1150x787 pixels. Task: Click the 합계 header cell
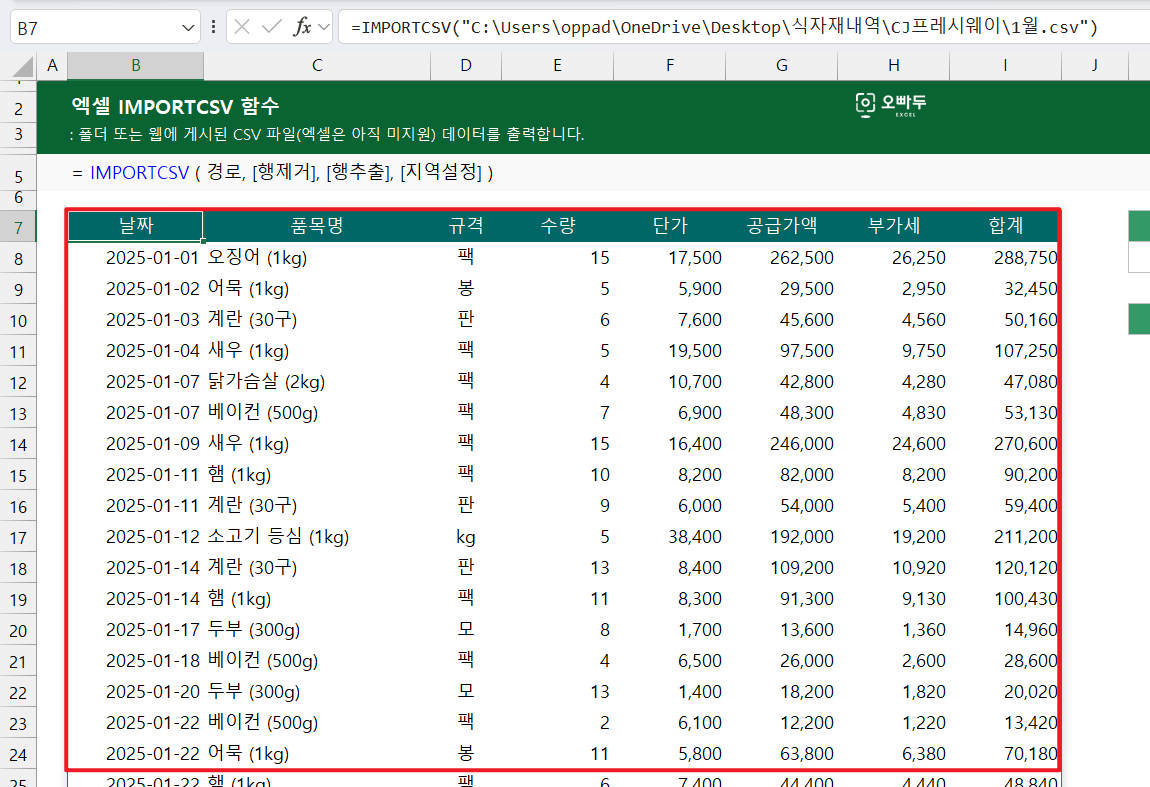(1005, 226)
